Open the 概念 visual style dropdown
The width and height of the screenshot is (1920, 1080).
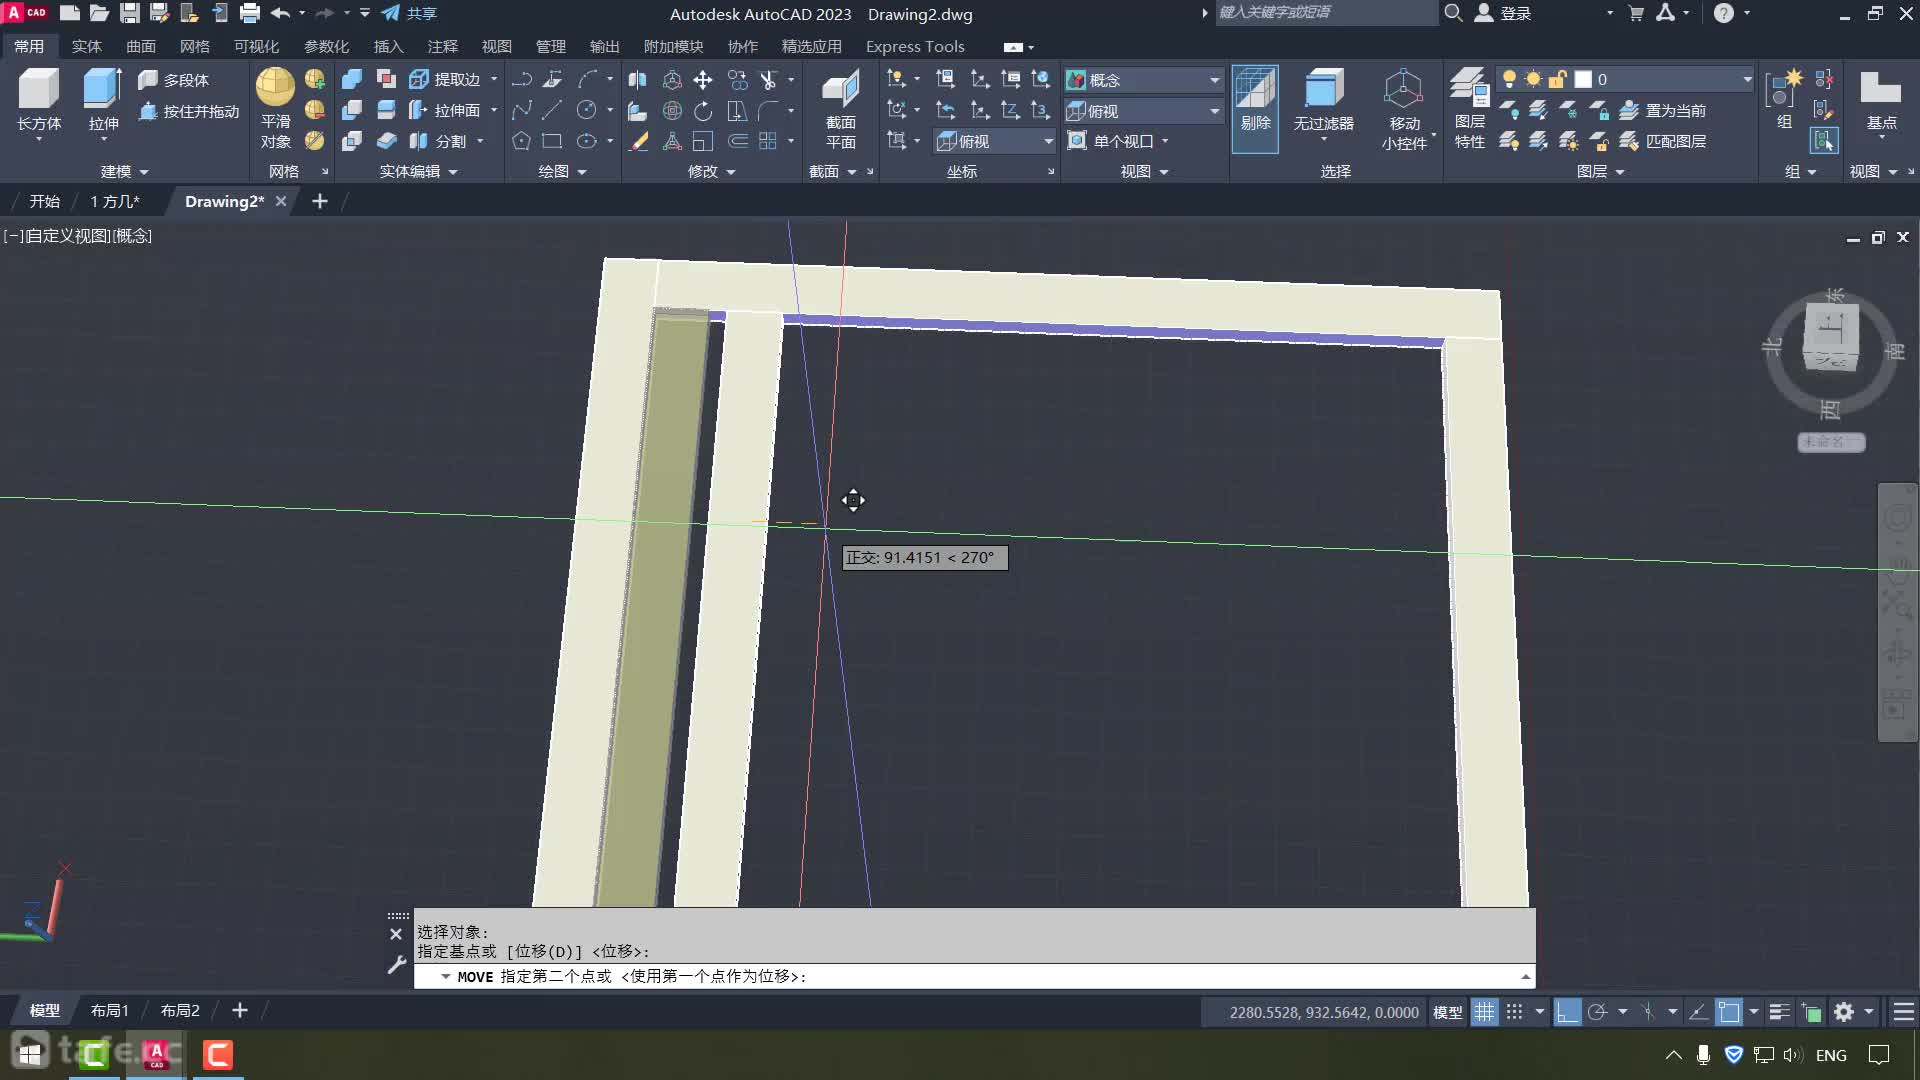tap(1144, 79)
